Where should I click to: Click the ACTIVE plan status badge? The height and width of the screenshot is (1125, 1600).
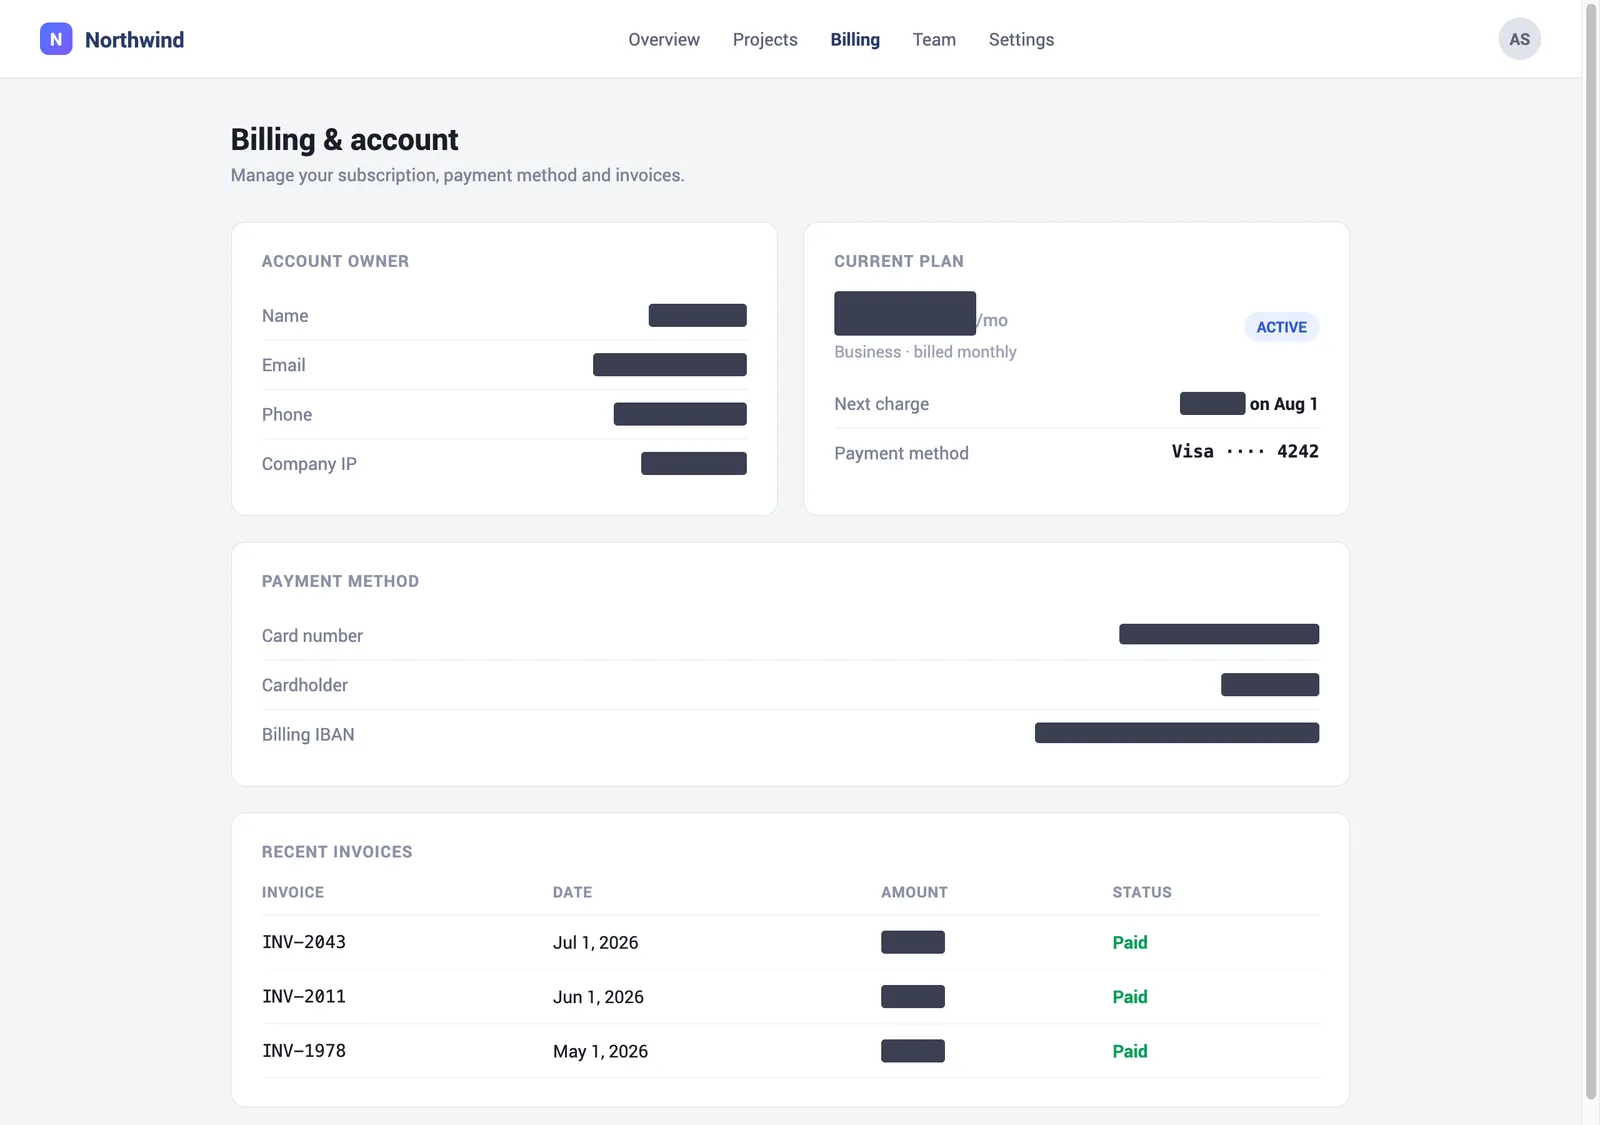(x=1281, y=327)
